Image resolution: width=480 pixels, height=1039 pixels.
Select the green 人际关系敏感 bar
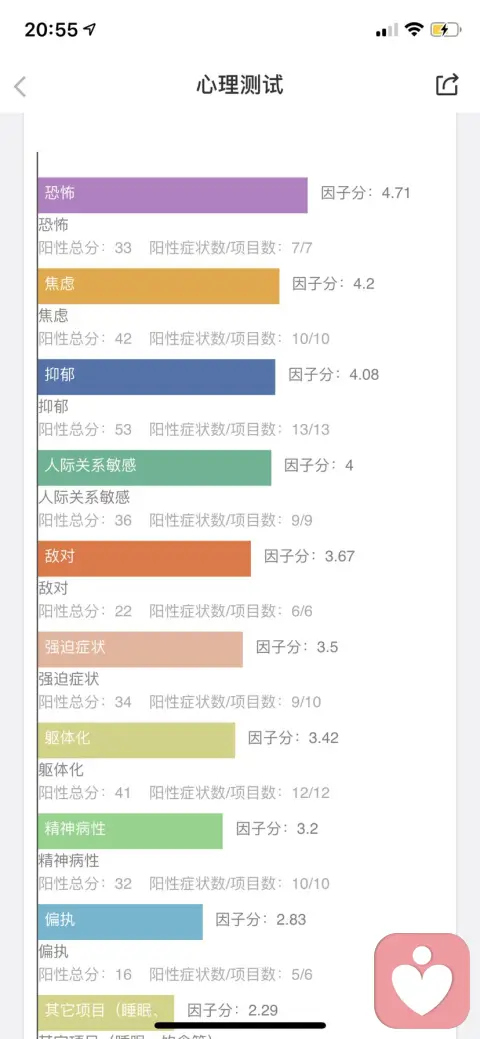[154, 467]
